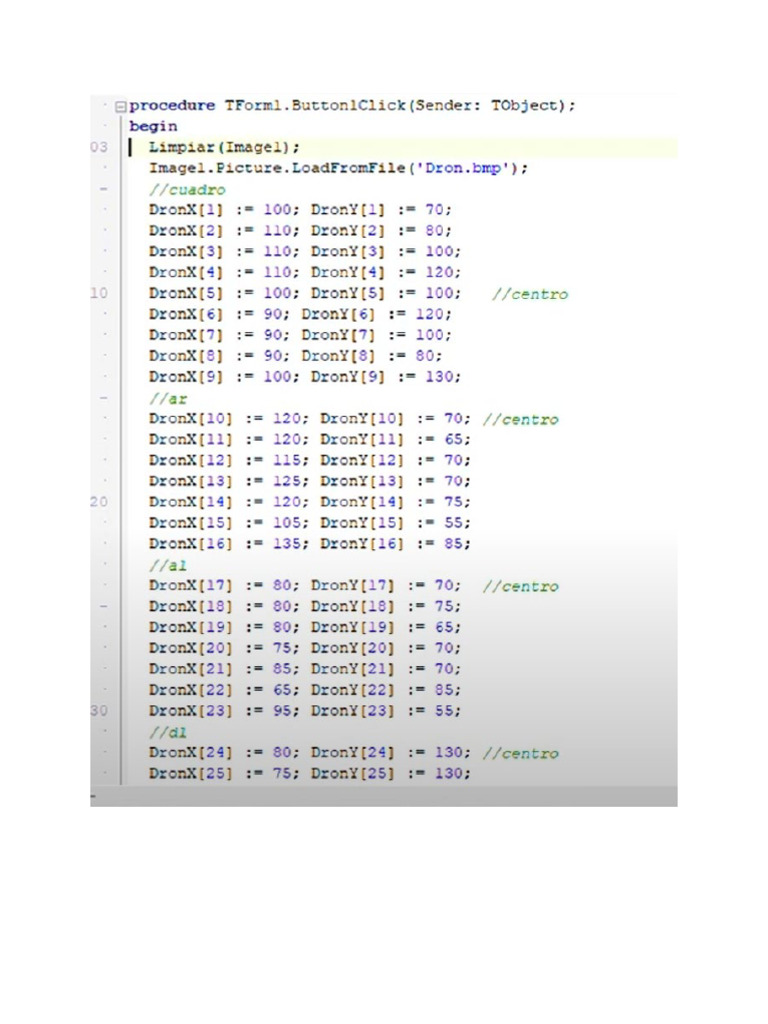Place cursor on the Limpiar(Image1) line

pyautogui.click(x=225, y=148)
